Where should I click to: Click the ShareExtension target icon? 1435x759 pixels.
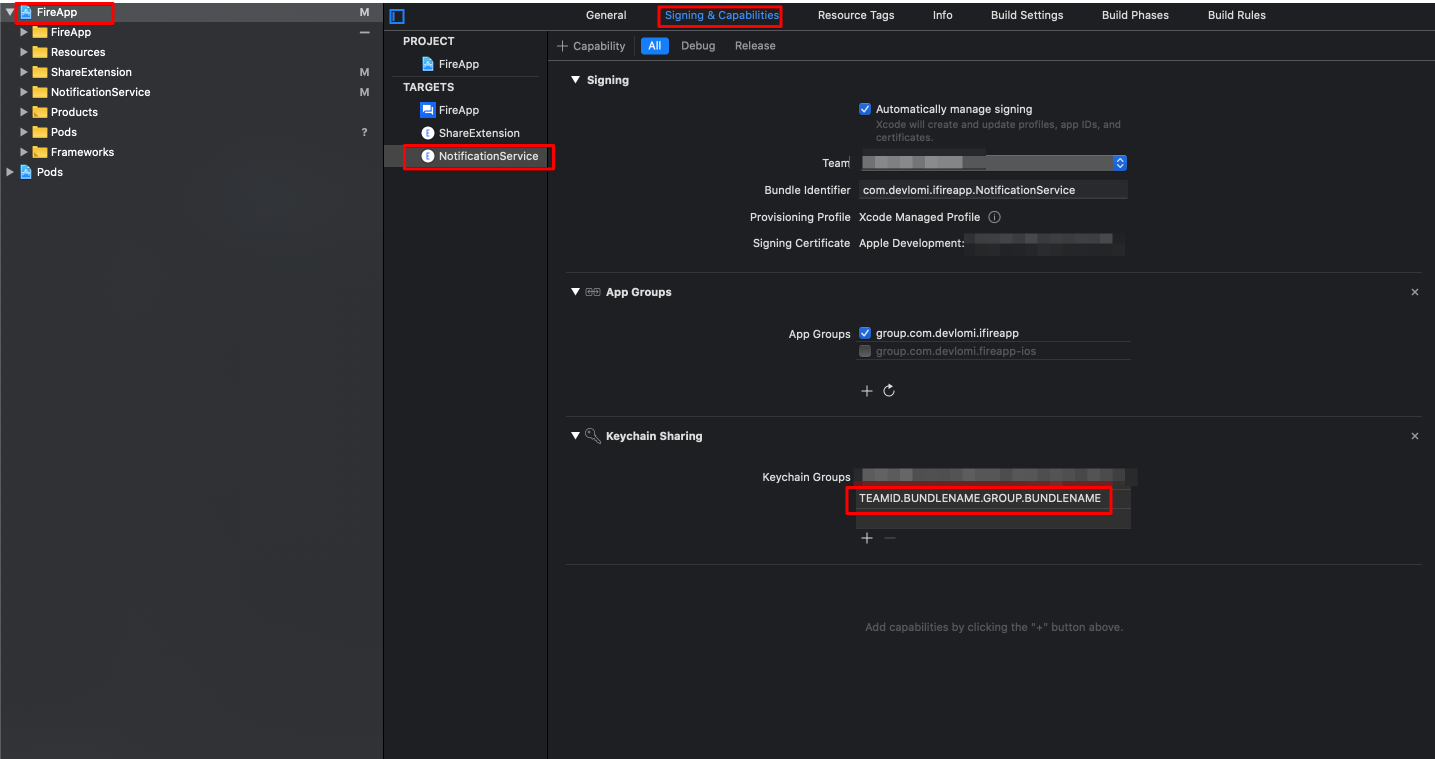(x=428, y=133)
